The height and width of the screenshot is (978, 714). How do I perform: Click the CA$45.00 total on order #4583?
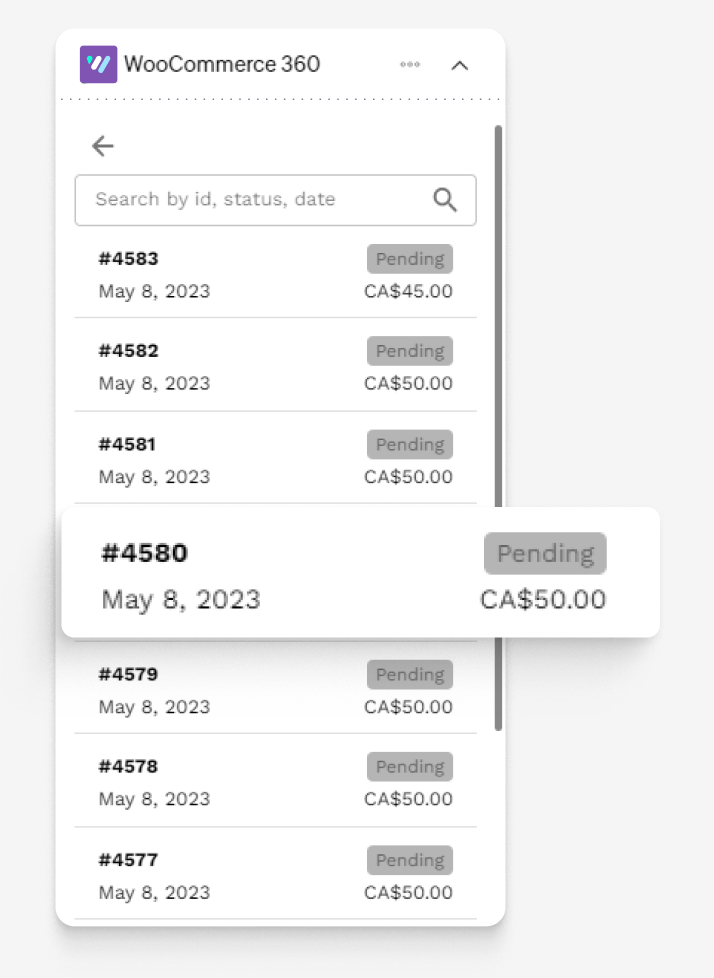click(408, 292)
